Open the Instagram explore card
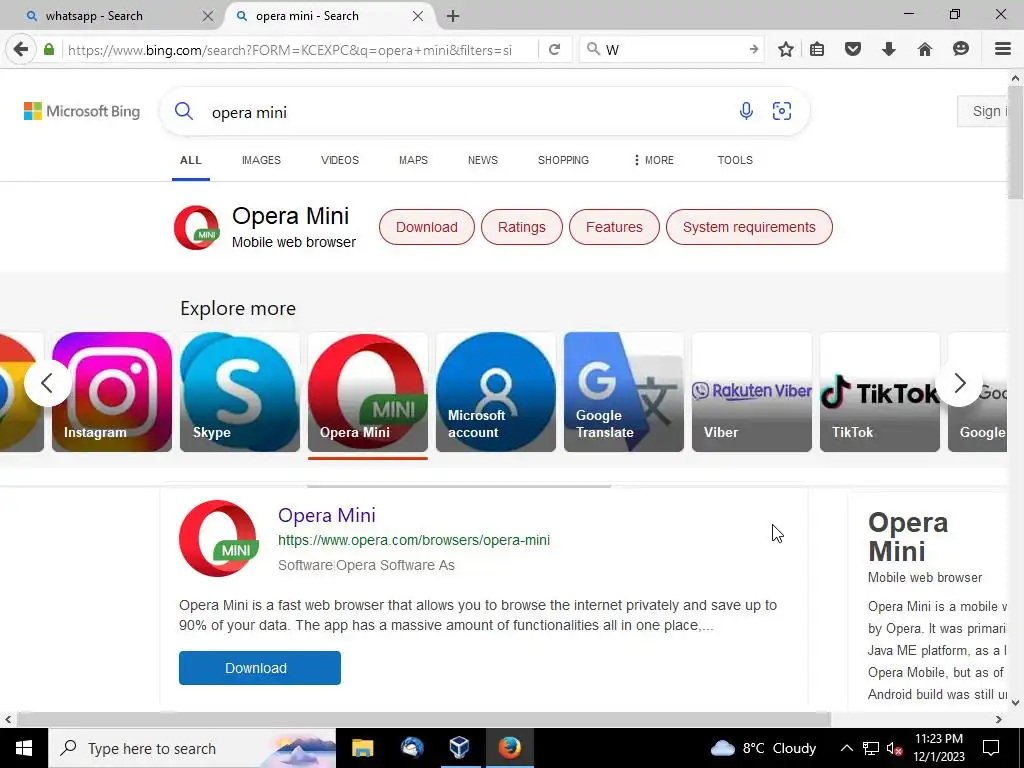1024x768 pixels. pos(112,392)
